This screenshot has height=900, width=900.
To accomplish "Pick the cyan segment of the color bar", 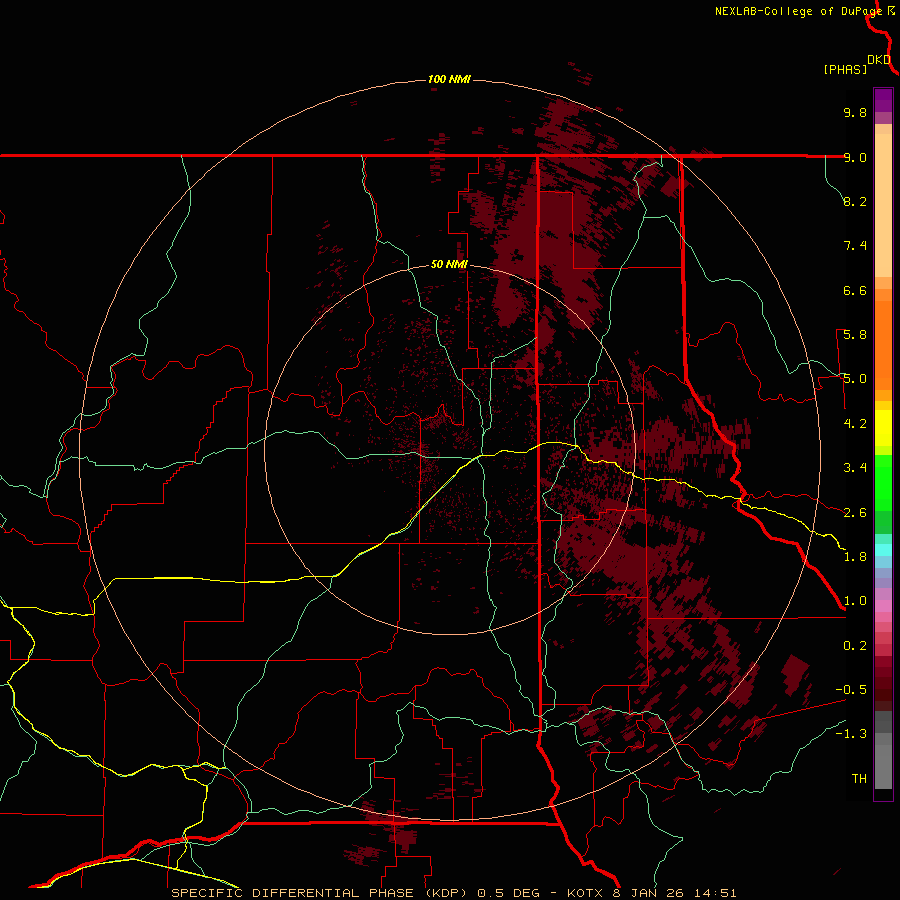I will click(x=883, y=550).
